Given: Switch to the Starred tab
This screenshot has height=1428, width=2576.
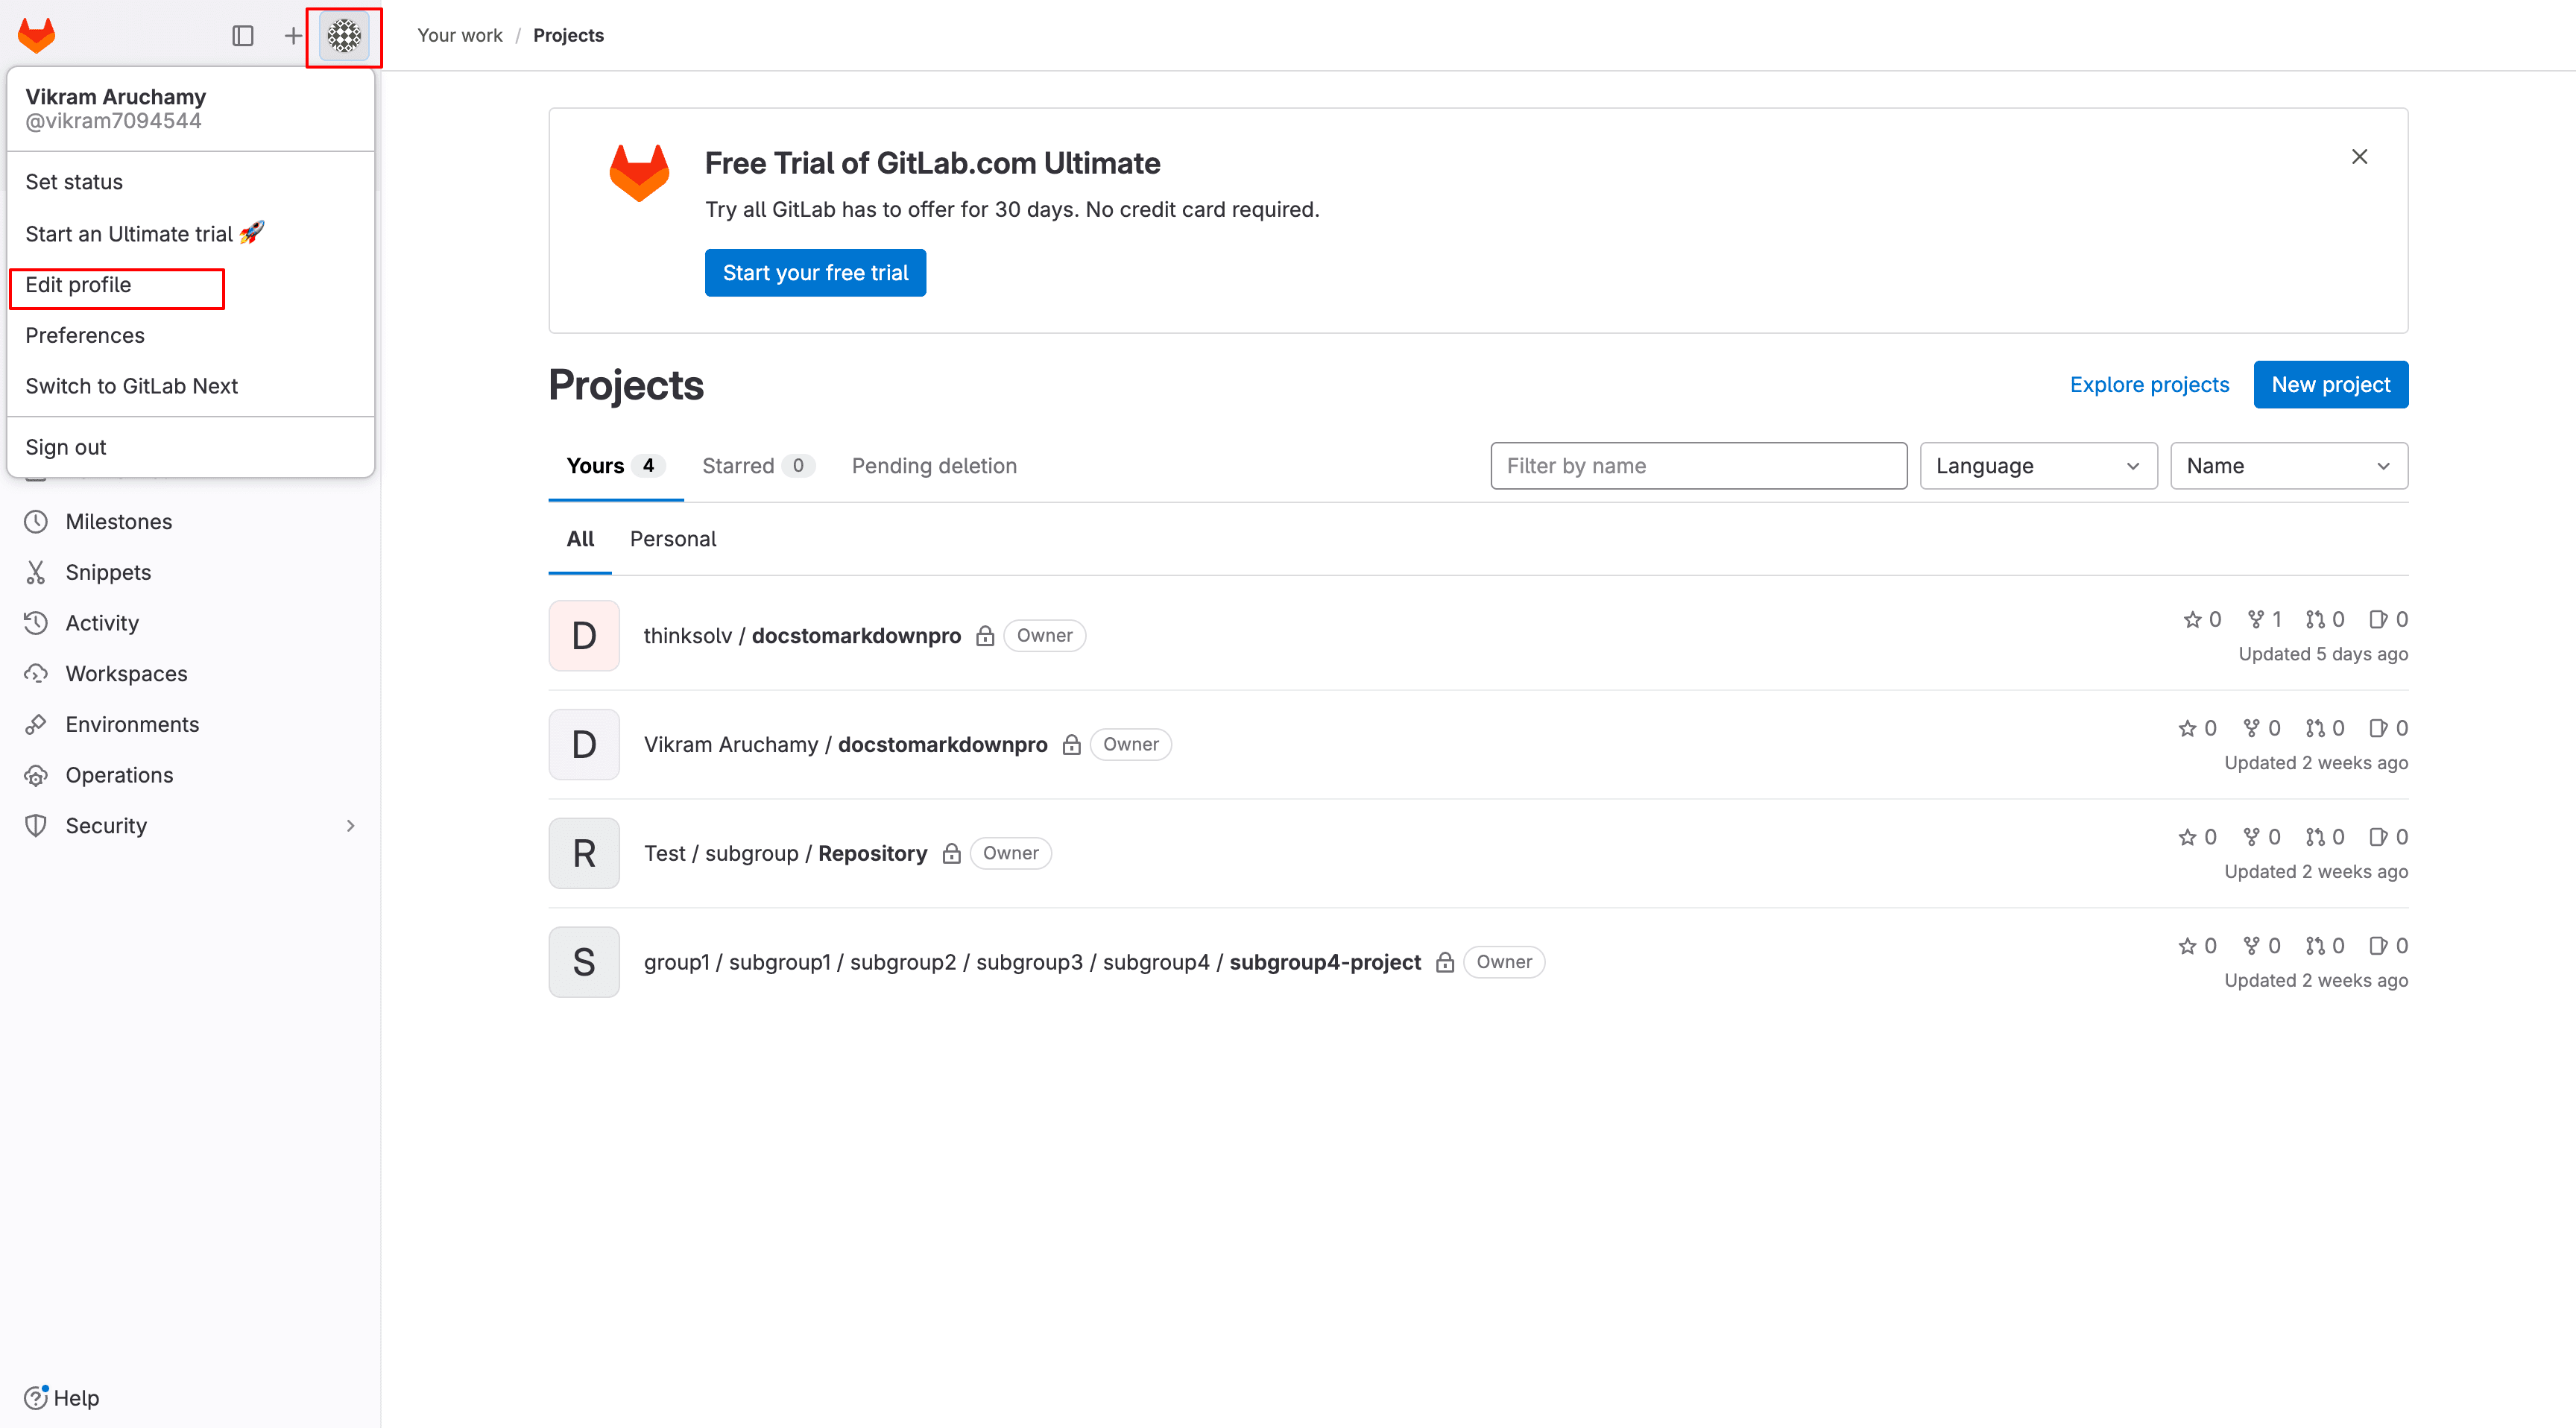Looking at the screenshot, I should [758, 466].
